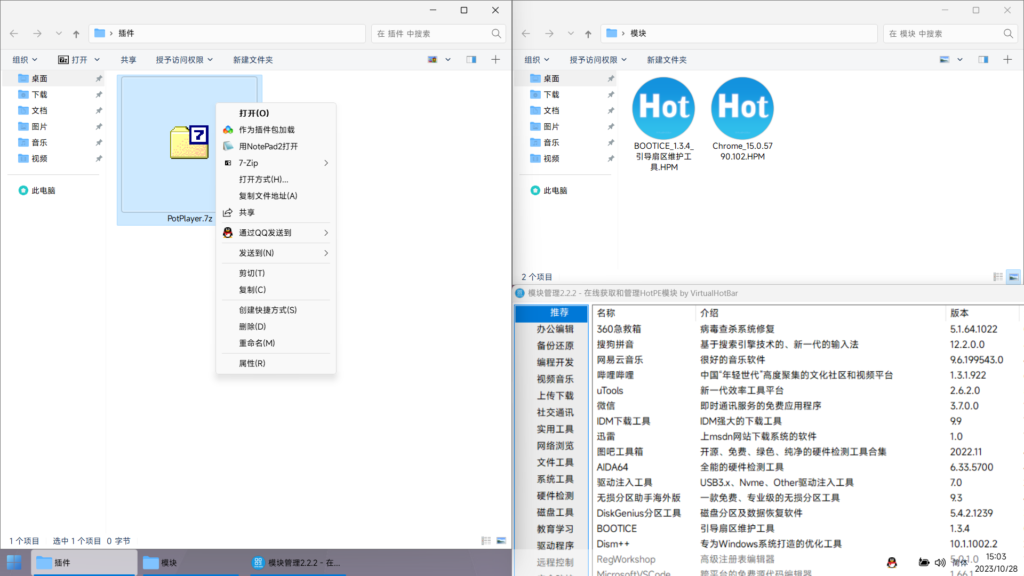Click the plus icon in 模块 window toolbar
Viewport: 1024px width, 576px height.
pyautogui.click(x=1008, y=59)
